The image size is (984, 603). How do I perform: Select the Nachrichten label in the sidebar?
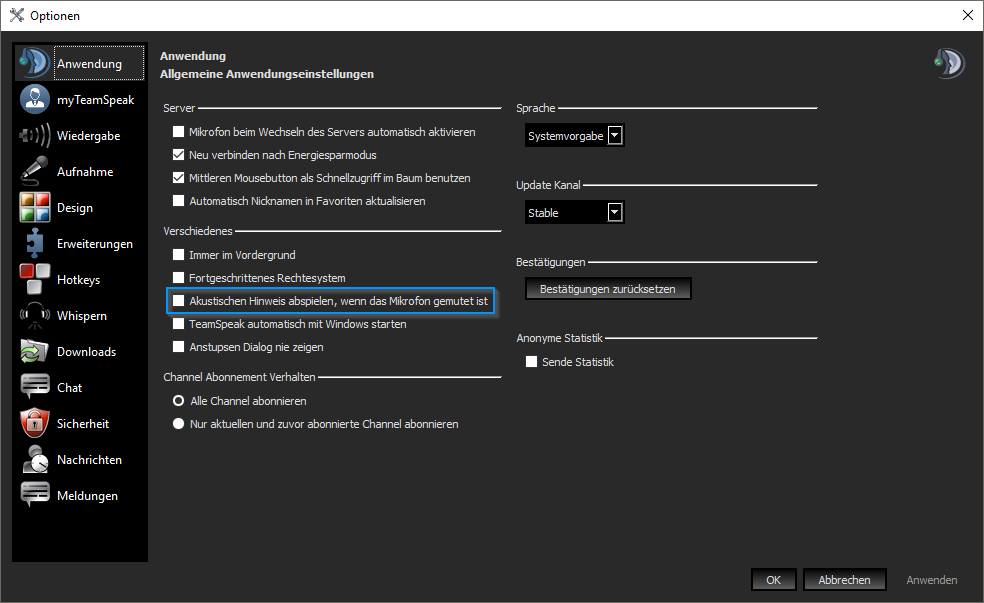(89, 460)
